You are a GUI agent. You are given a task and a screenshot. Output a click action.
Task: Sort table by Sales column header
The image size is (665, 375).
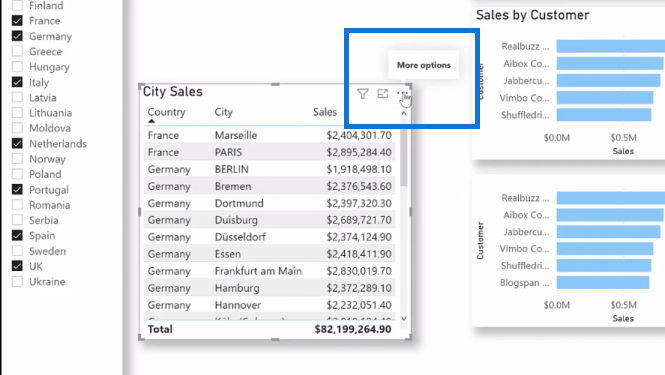click(325, 112)
